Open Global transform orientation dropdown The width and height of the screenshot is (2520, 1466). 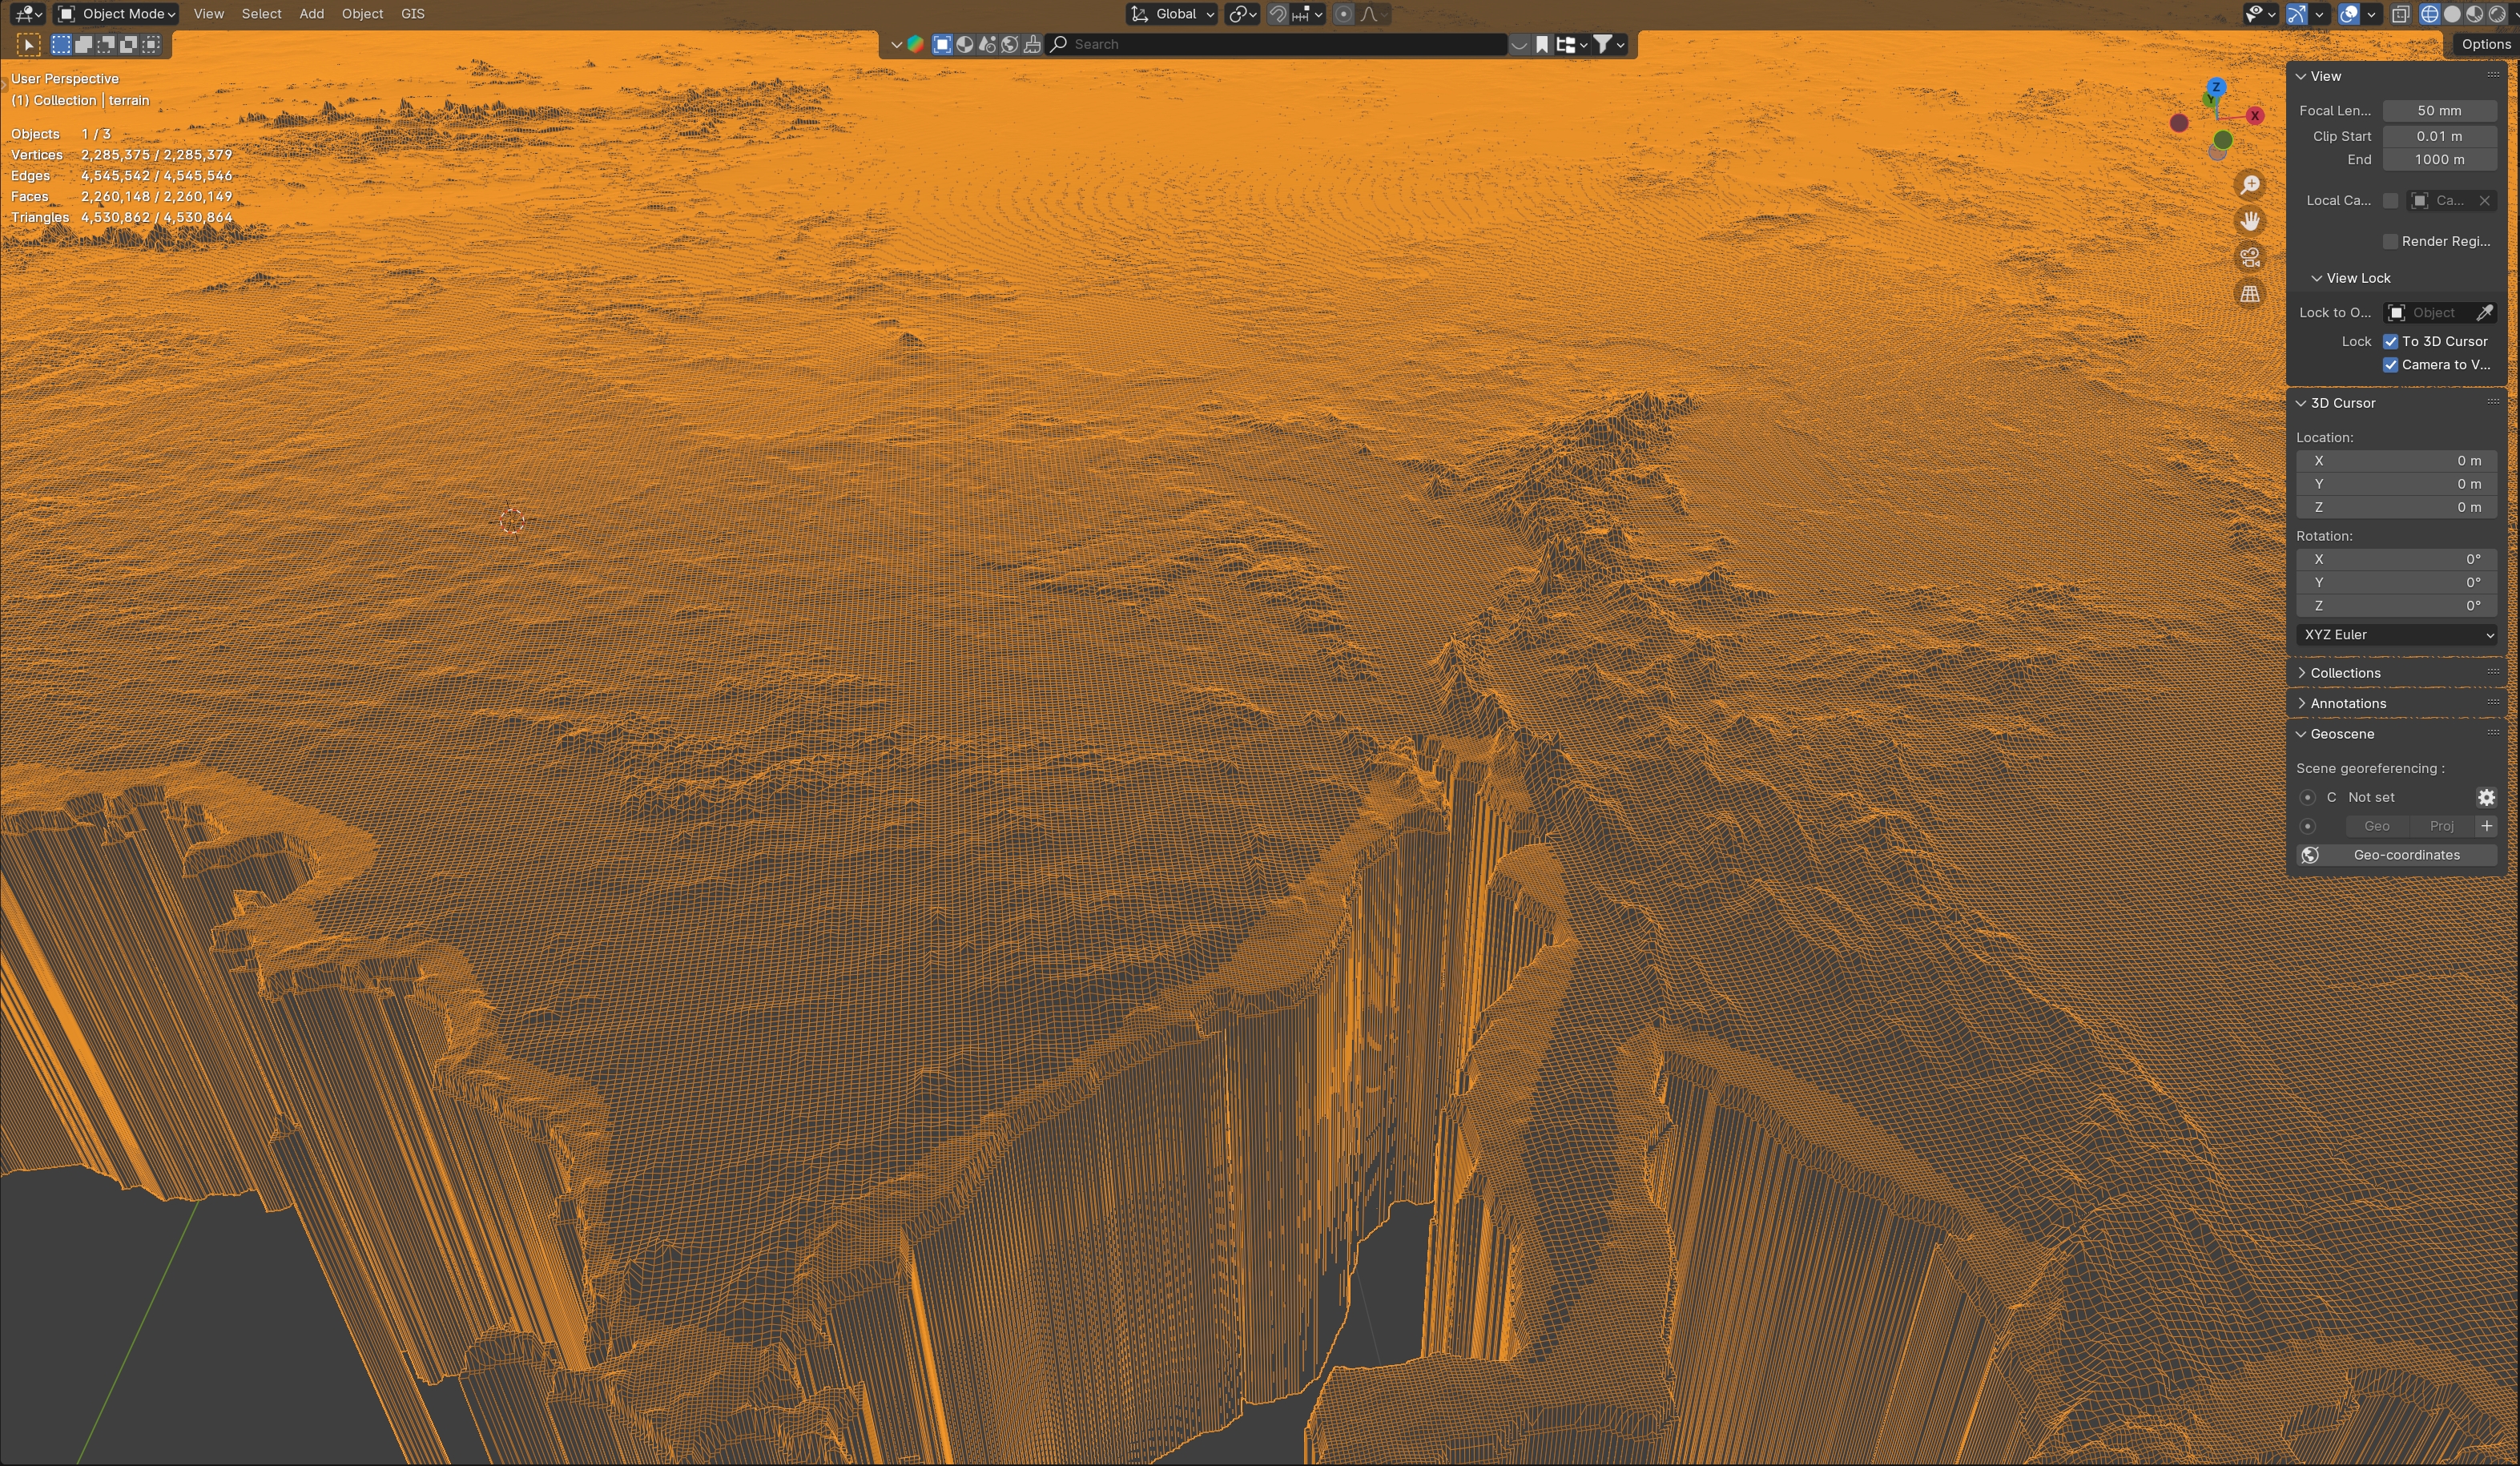pyautogui.click(x=1172, y=14)
